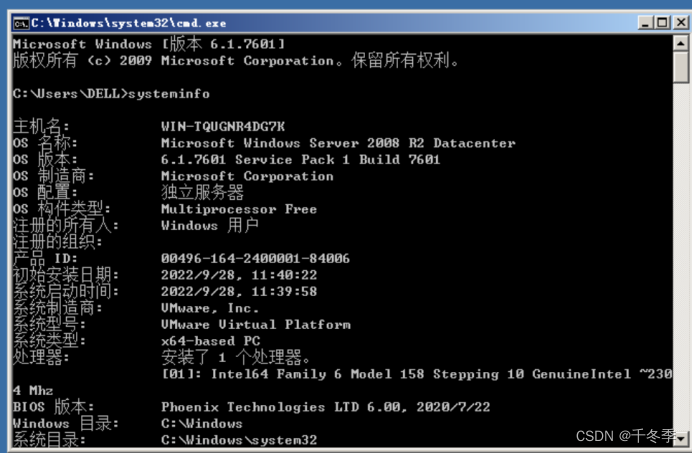Click the 版权所有 copyright line
Image resolution: width=692 pixels, height=454 pixels.
click(x=236, y=60)
